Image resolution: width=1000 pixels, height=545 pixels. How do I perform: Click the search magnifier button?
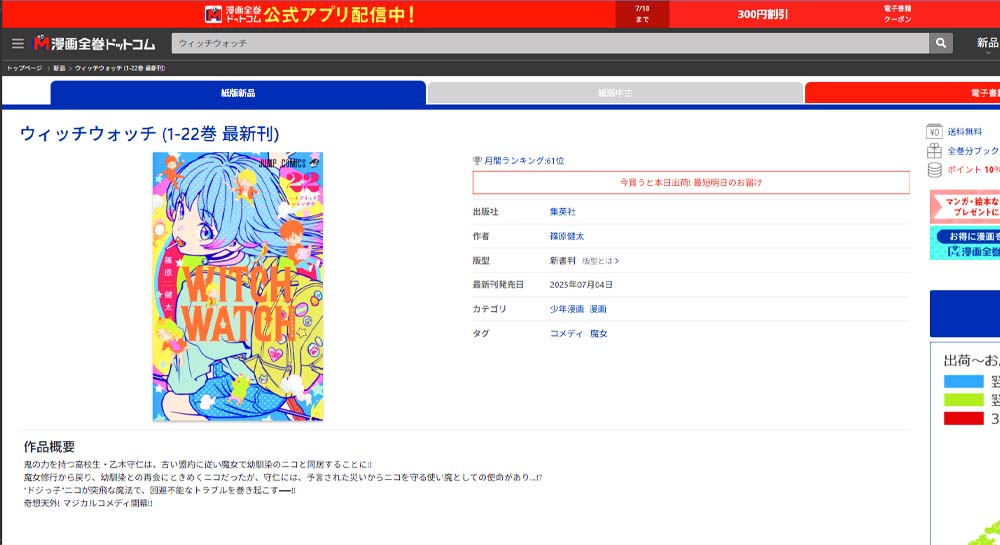tap(941, 43)
